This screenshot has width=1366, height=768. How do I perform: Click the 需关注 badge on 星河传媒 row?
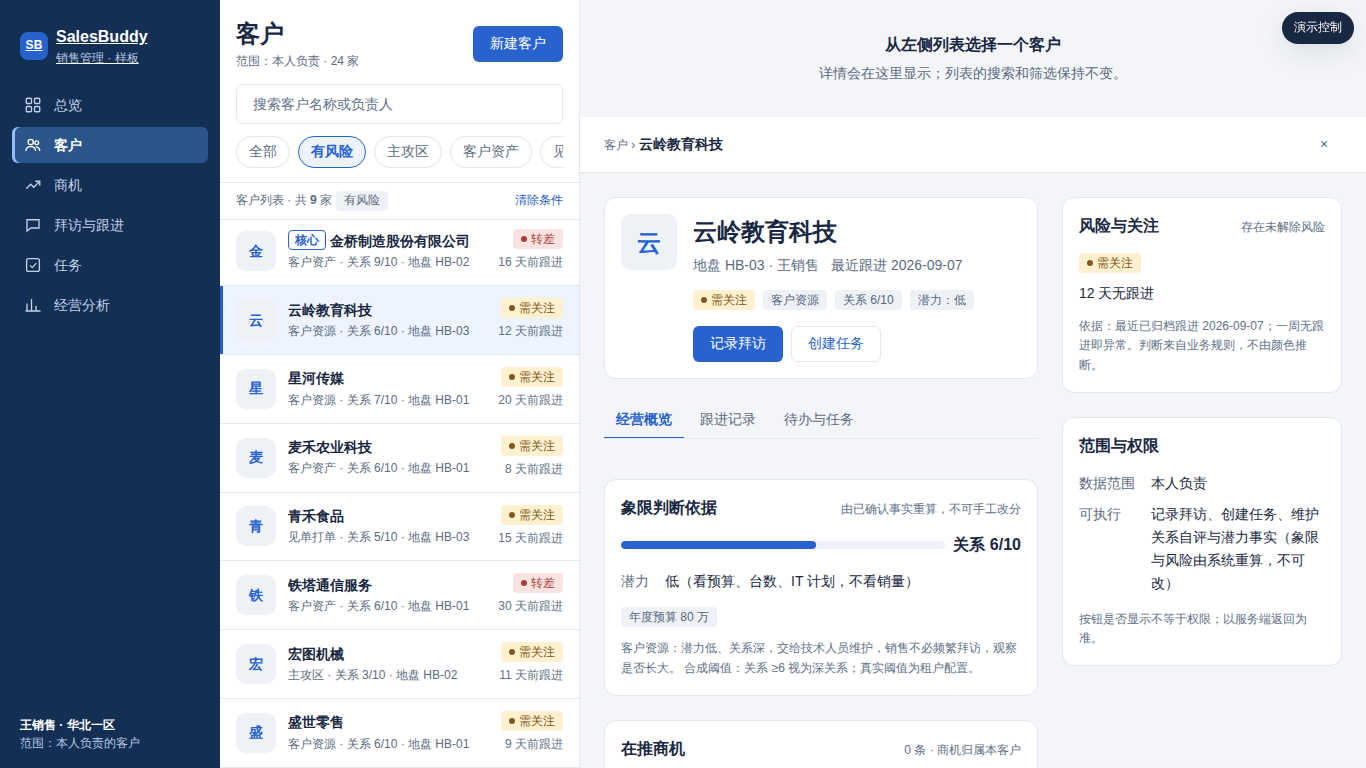532,377
